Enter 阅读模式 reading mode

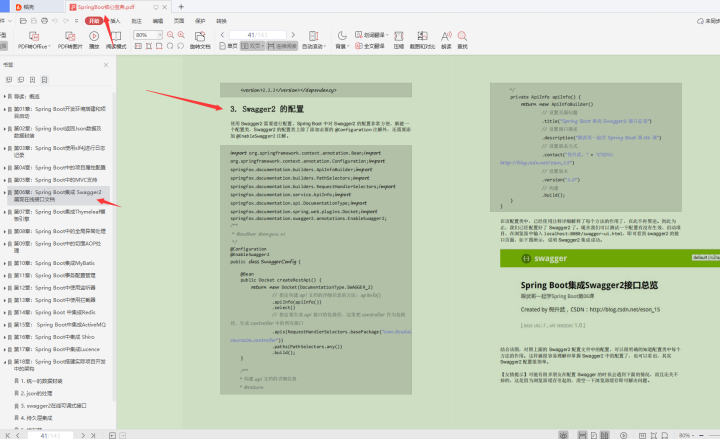[x=116, y=40]
